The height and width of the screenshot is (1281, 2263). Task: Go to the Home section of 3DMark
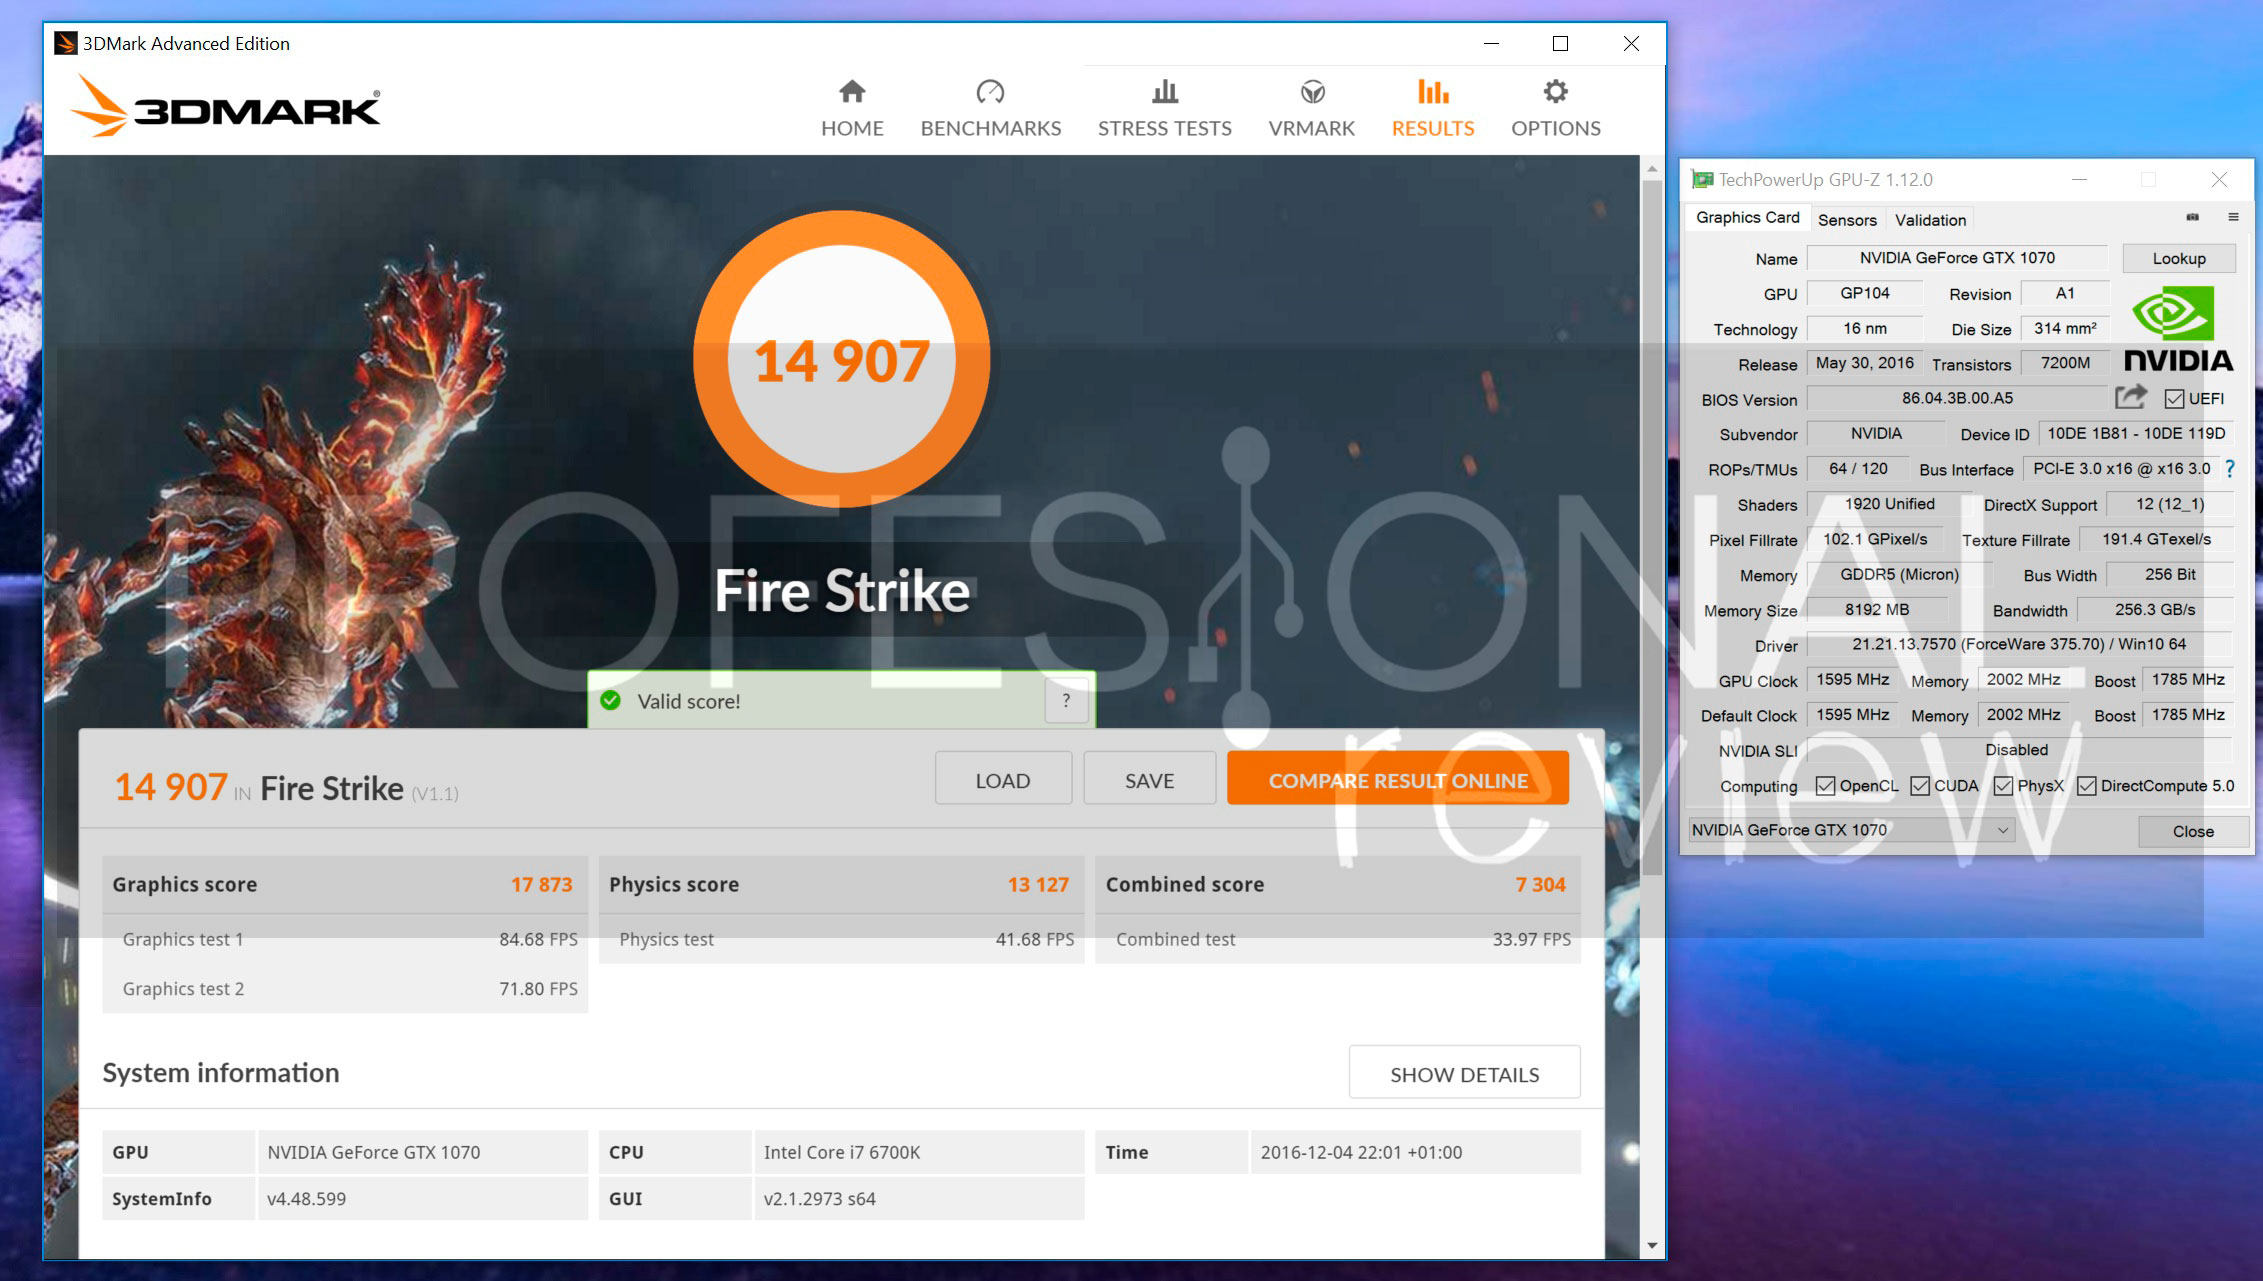click(852, 108)
